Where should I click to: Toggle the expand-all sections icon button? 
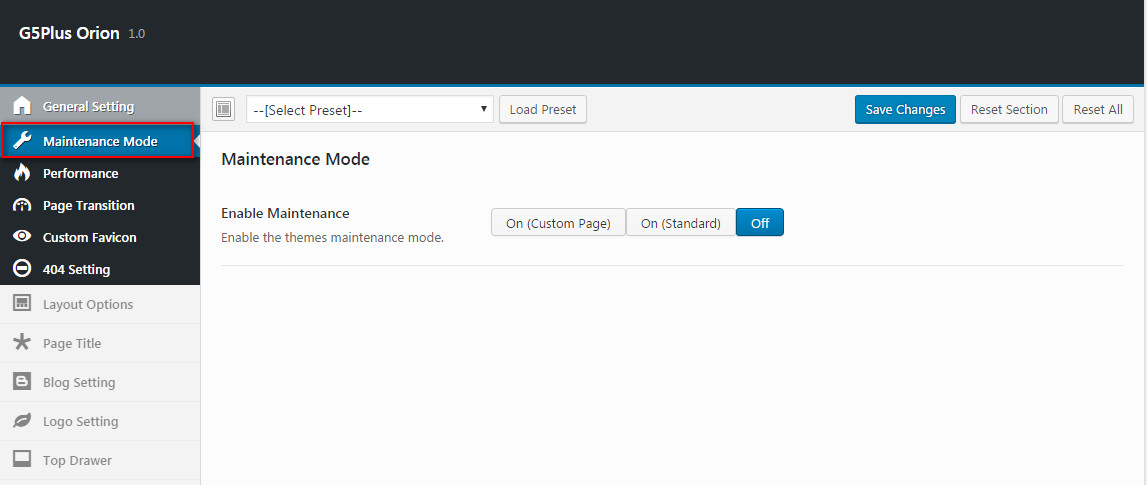click(x=223, y=109)
